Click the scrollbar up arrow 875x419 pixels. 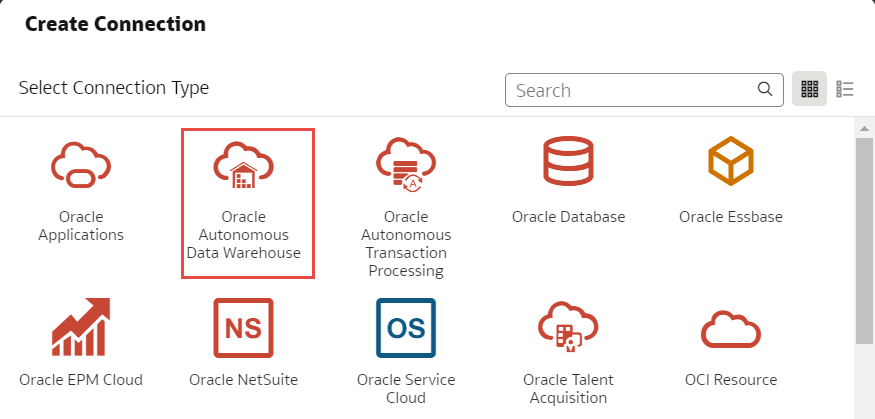[864, 128]
